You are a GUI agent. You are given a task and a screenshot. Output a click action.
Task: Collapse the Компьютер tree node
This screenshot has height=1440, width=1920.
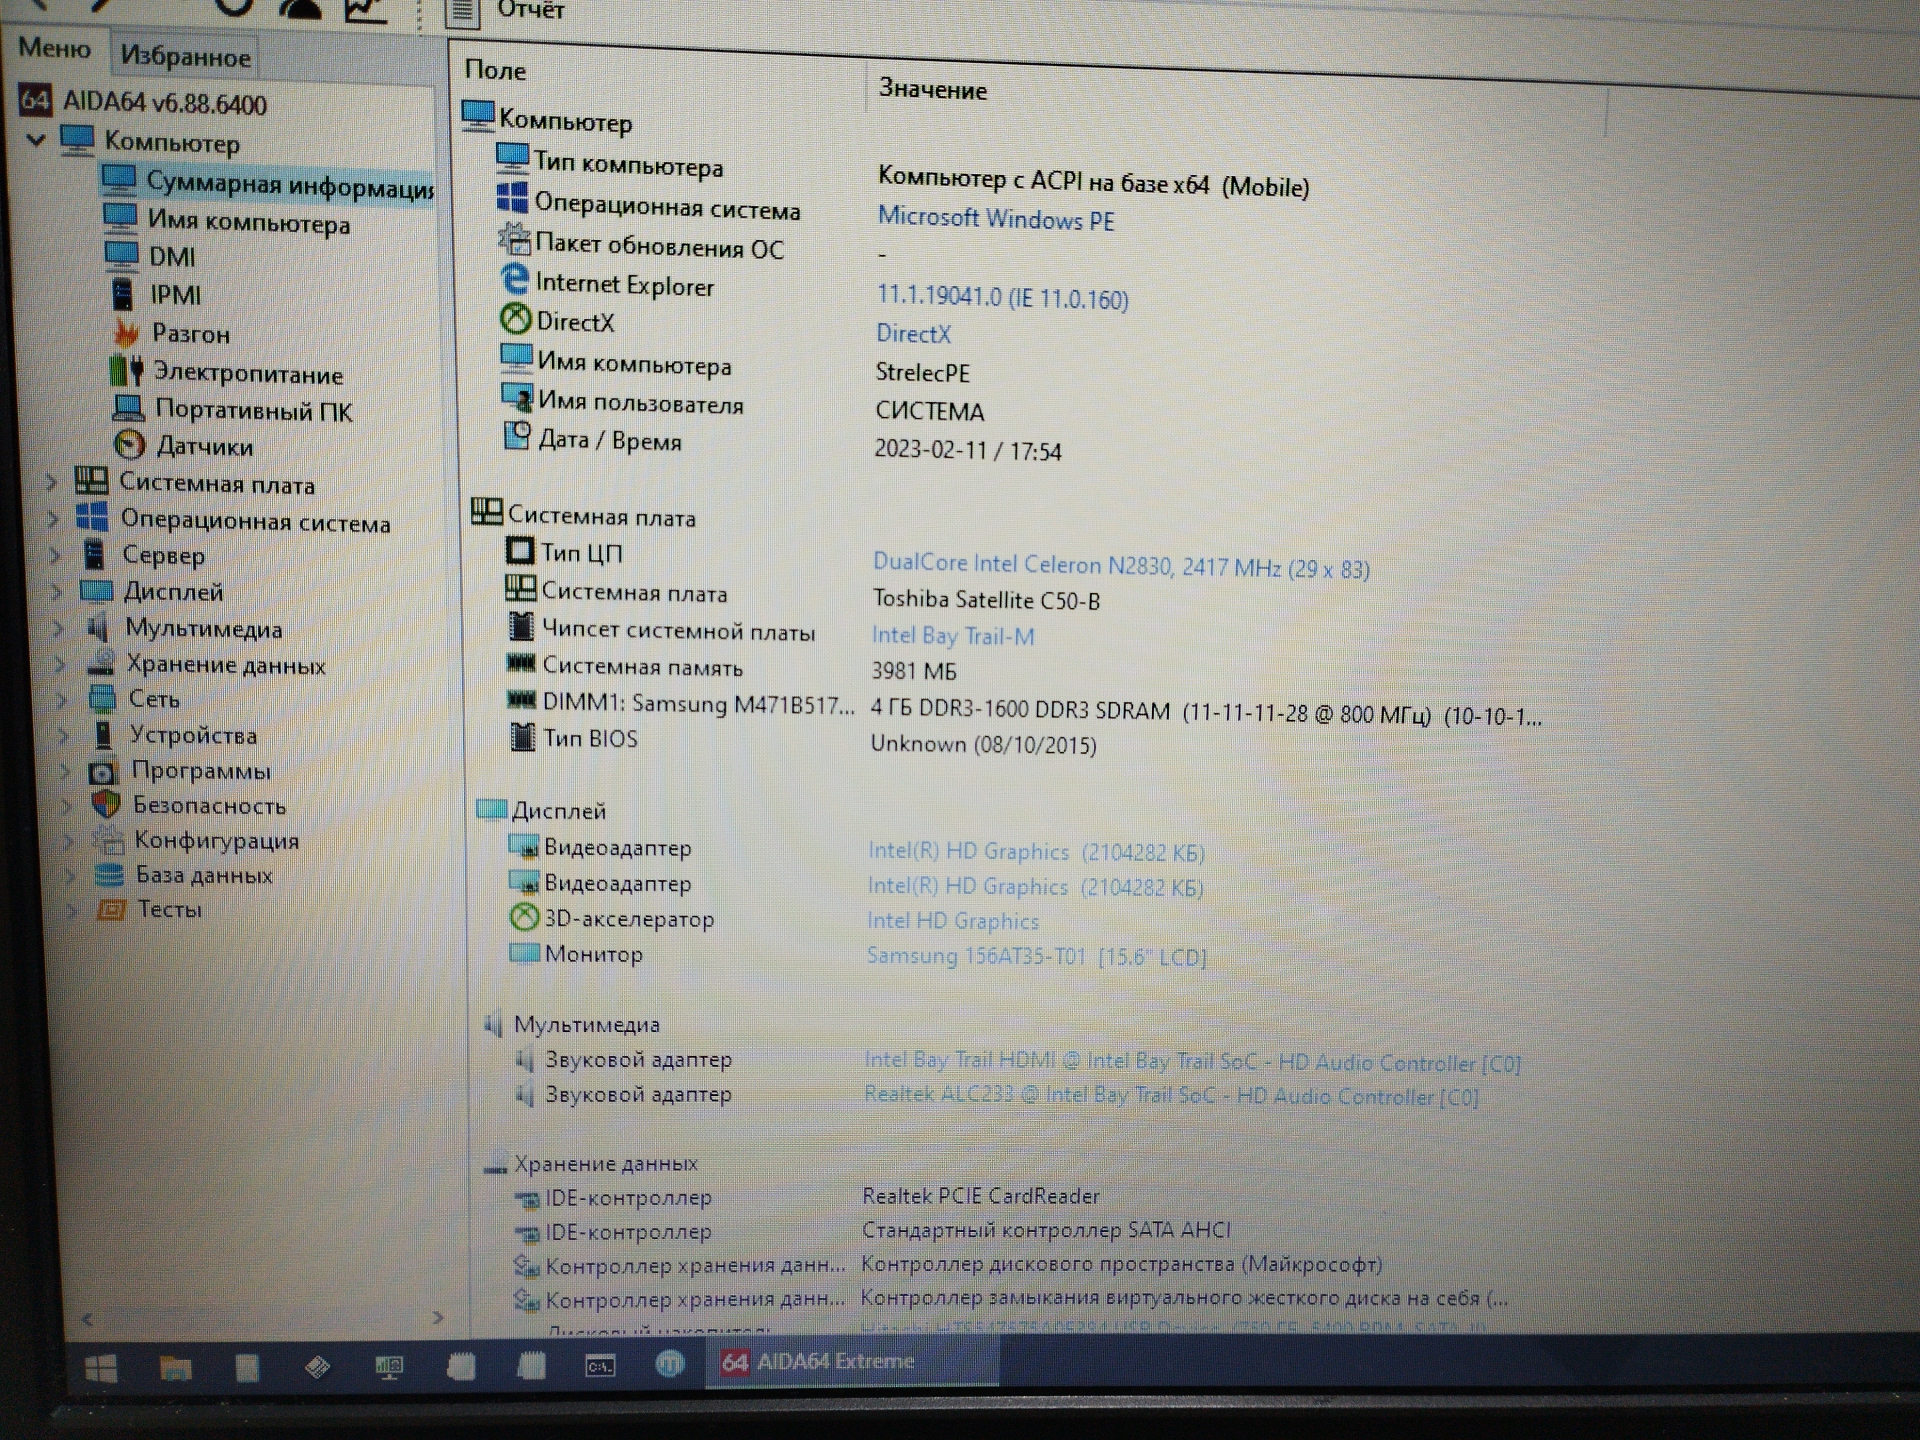tap(37, 140)
